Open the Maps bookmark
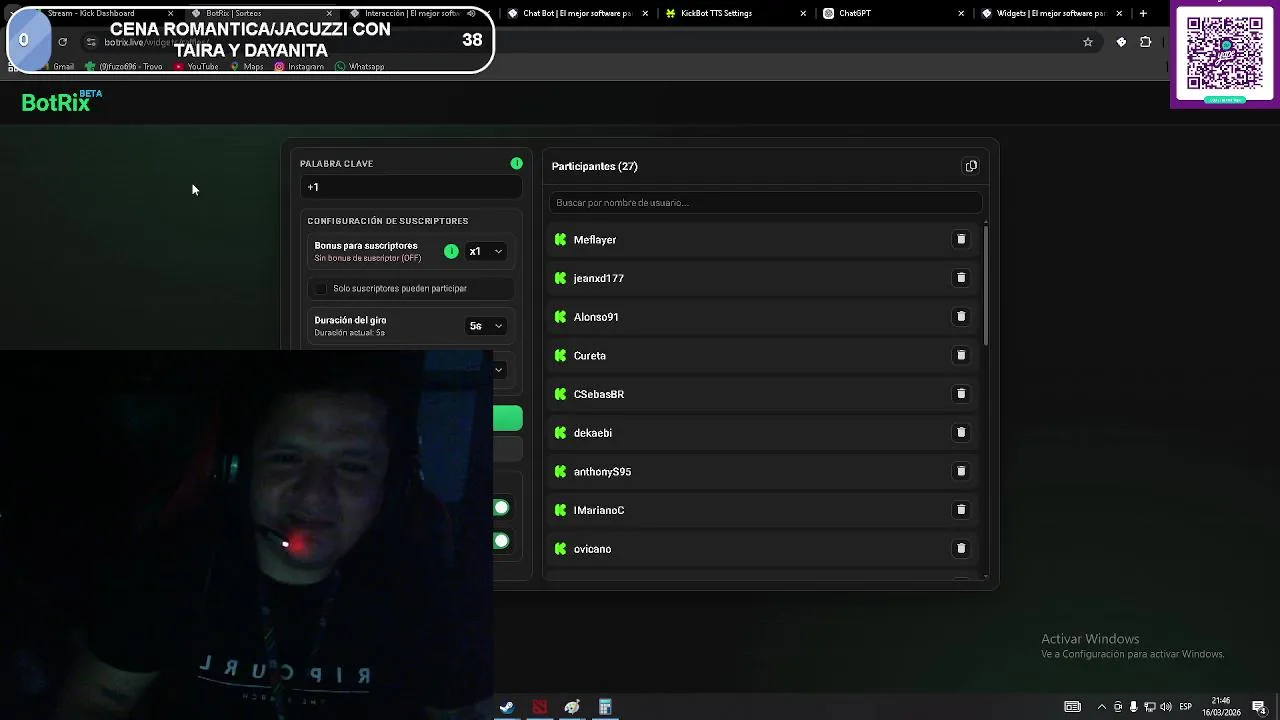Screen dimensions: 1280x720 247,67
